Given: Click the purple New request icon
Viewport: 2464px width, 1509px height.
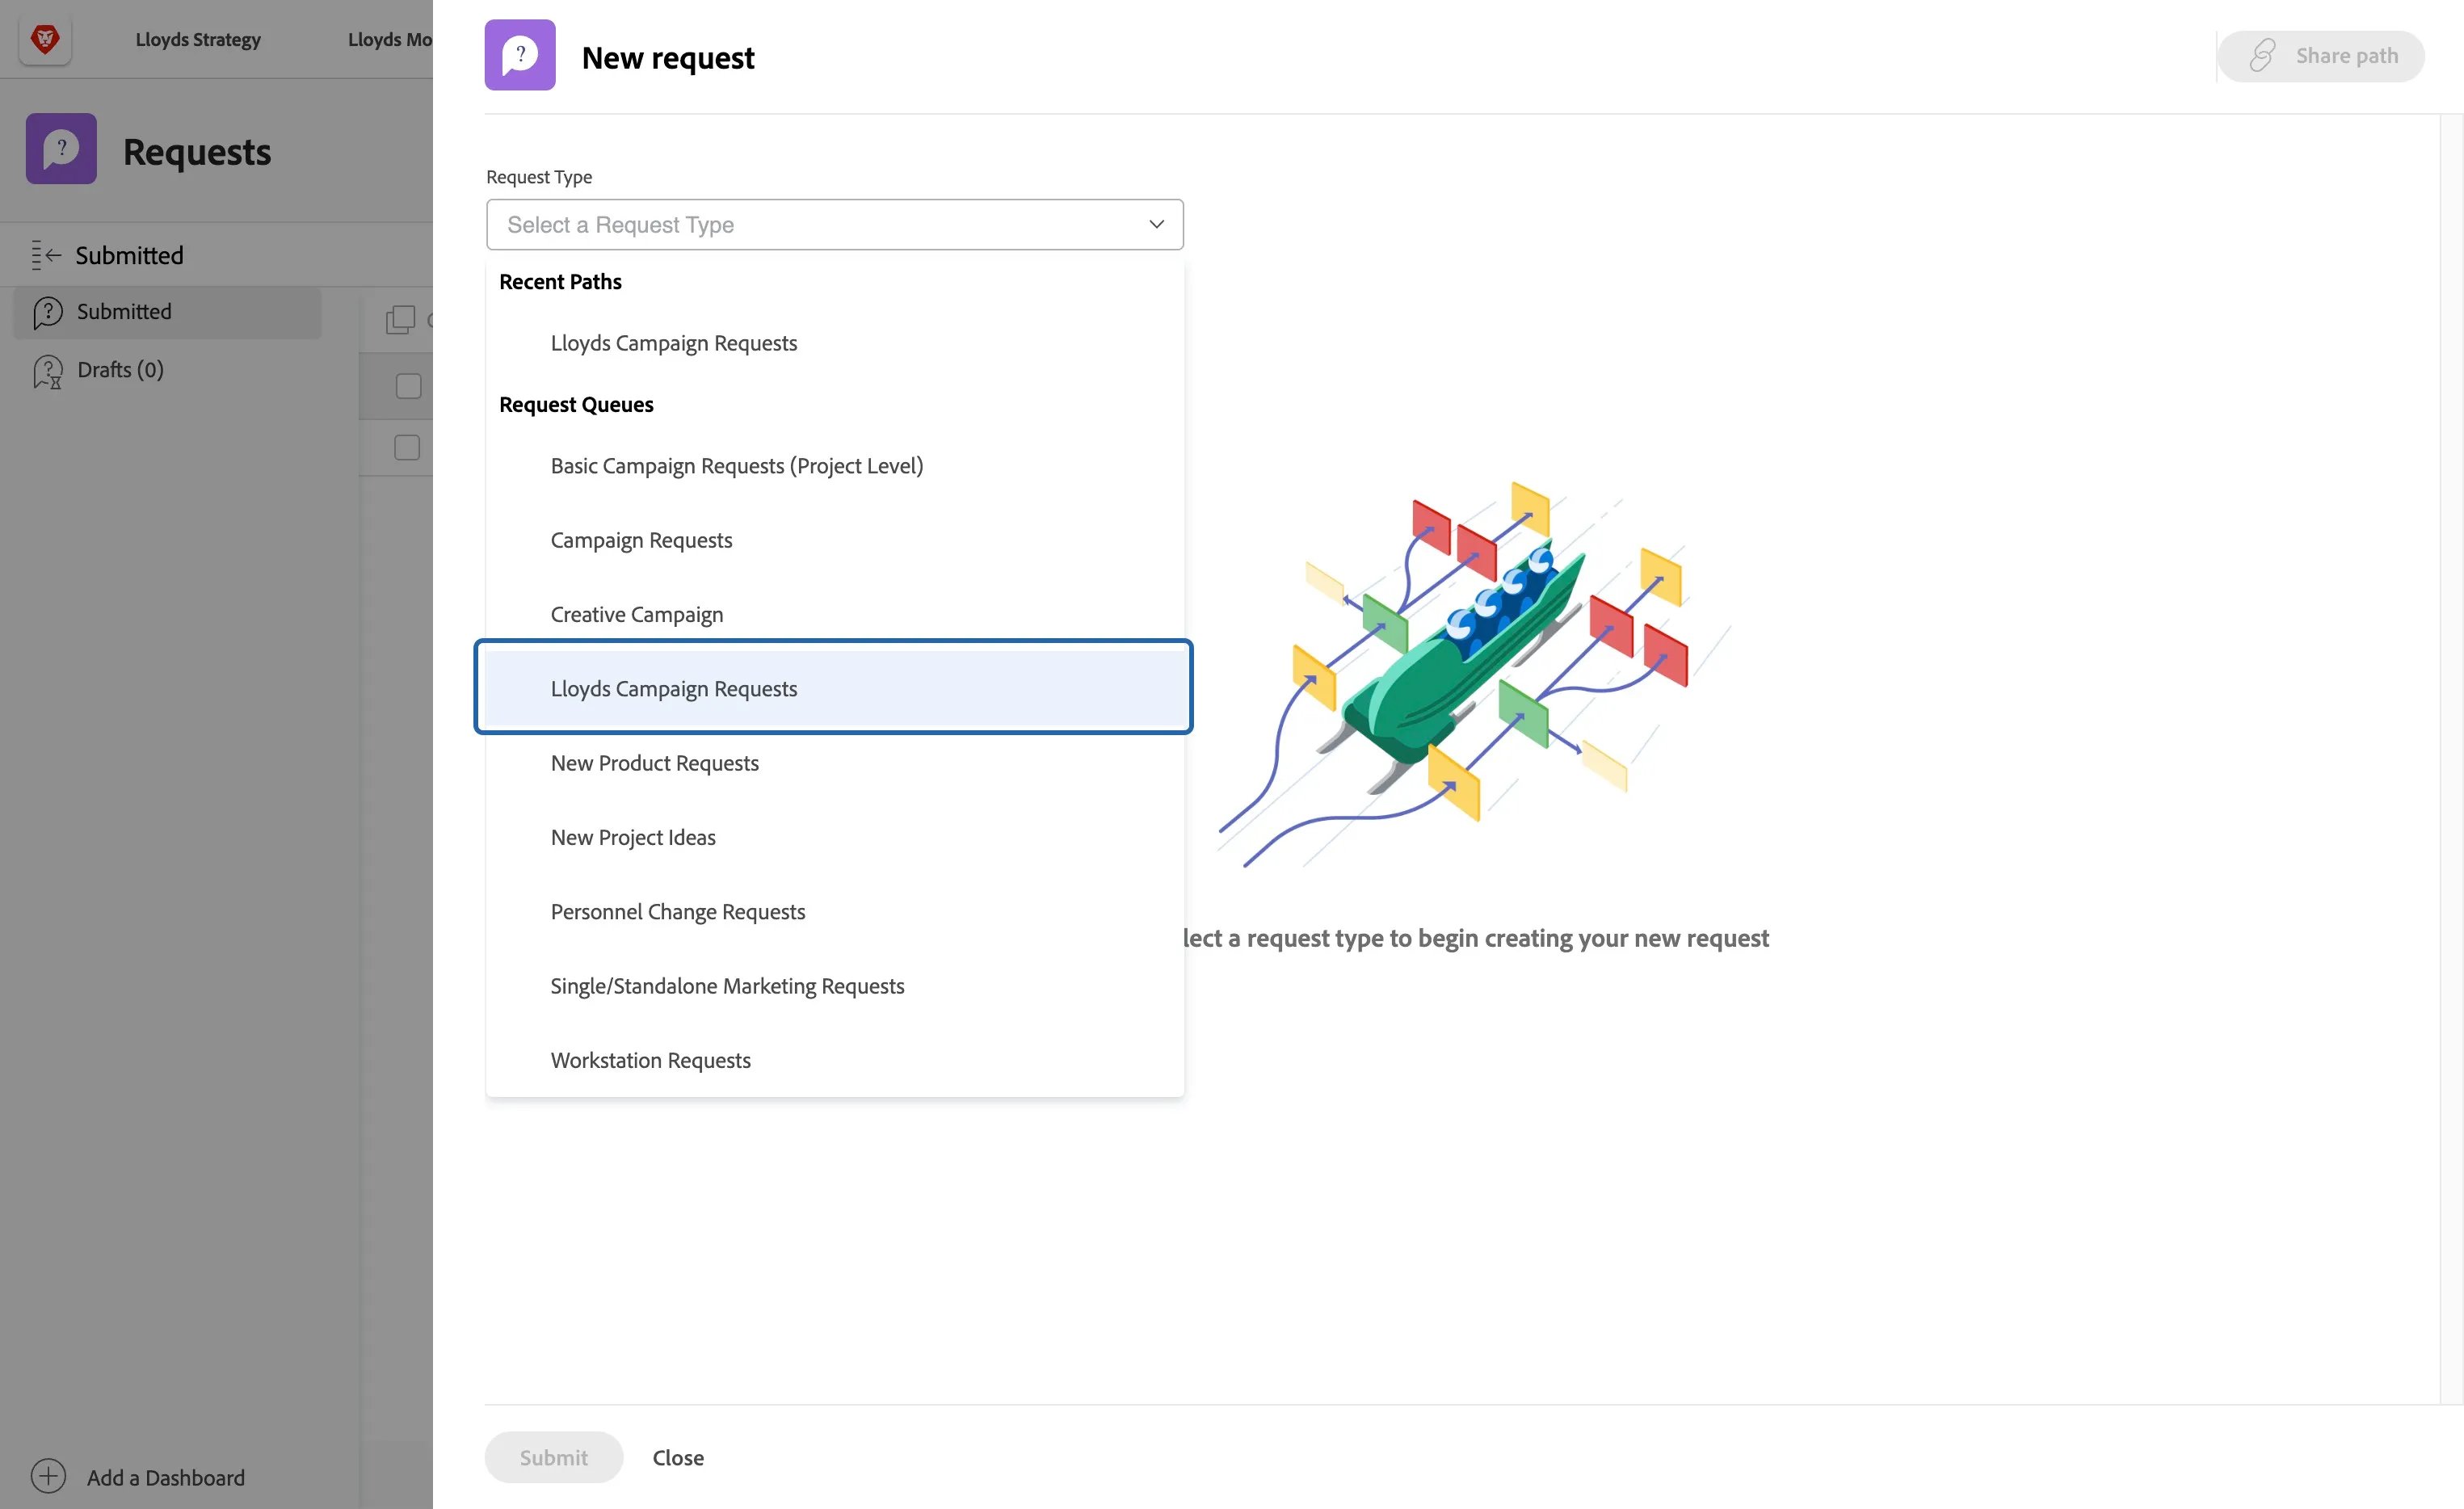Looking at the screenshot, I should pyautogui.click(x=520, y=55).
